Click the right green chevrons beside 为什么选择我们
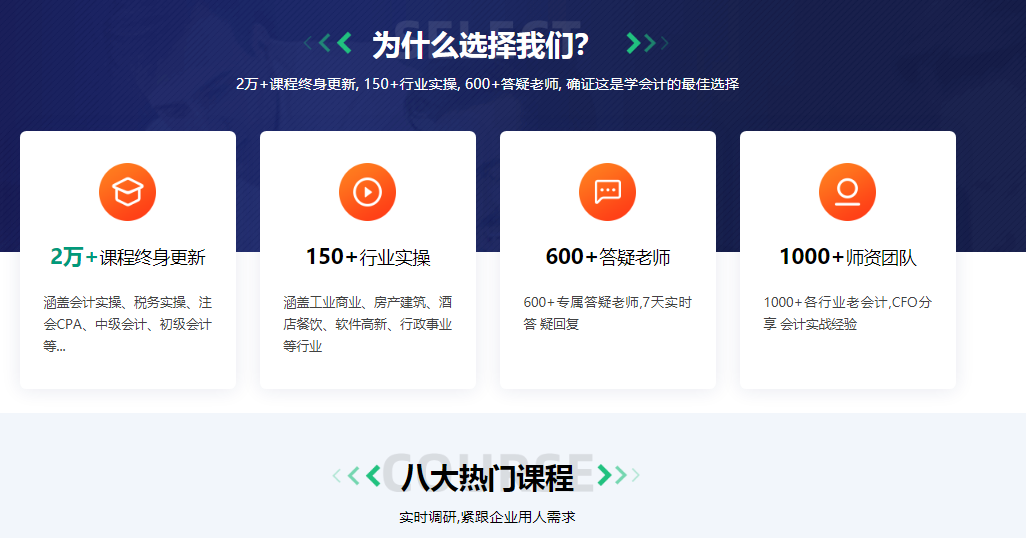This screenshot has width=1026, height=538. [647, 43]
